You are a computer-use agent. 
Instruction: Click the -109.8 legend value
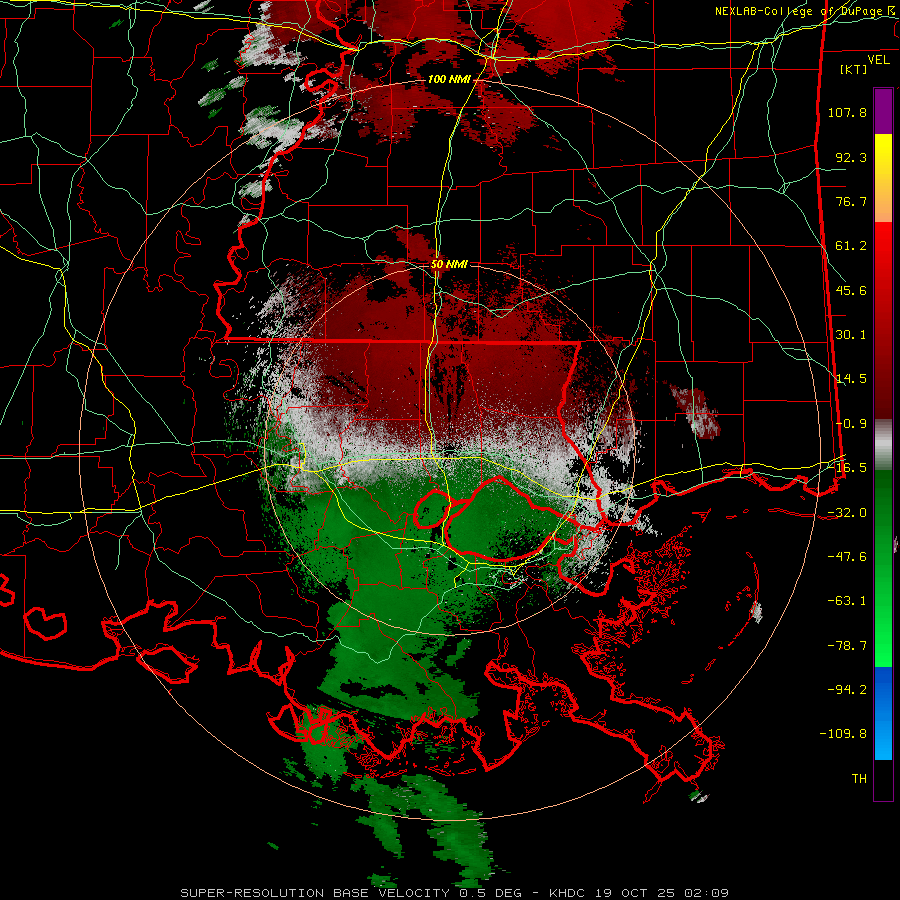coord(844,734)
